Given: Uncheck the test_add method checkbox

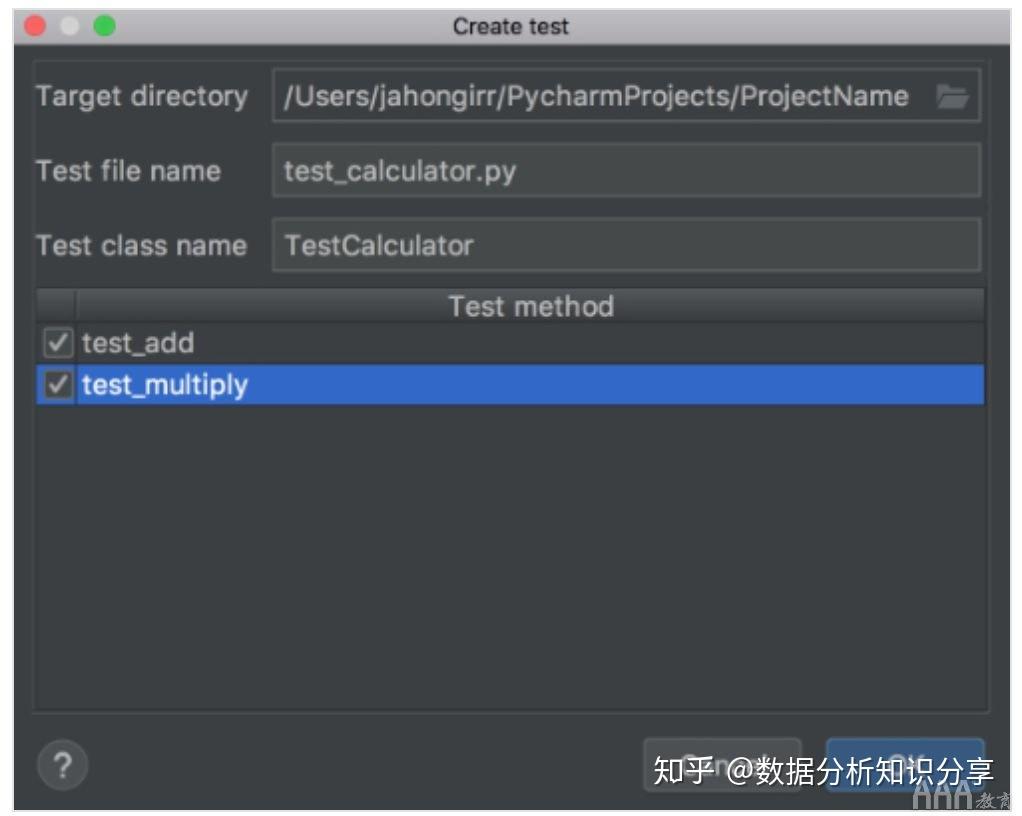Looking at the screenshot, I should point(56,343).
